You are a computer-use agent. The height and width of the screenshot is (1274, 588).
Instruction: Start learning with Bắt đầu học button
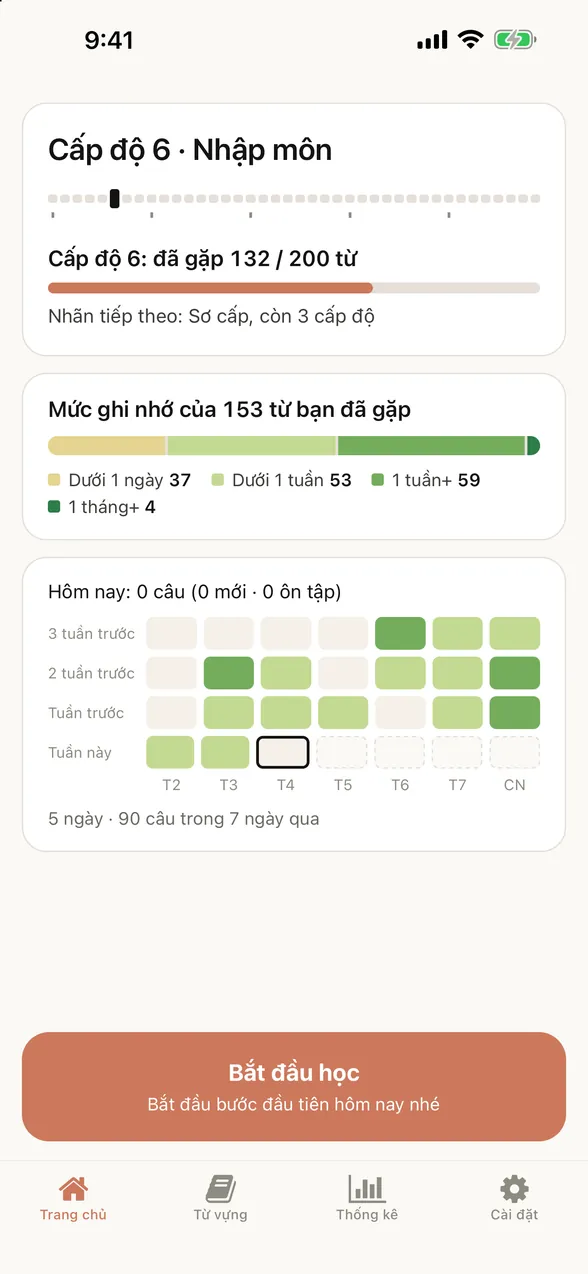click(x=294, y=1086)
